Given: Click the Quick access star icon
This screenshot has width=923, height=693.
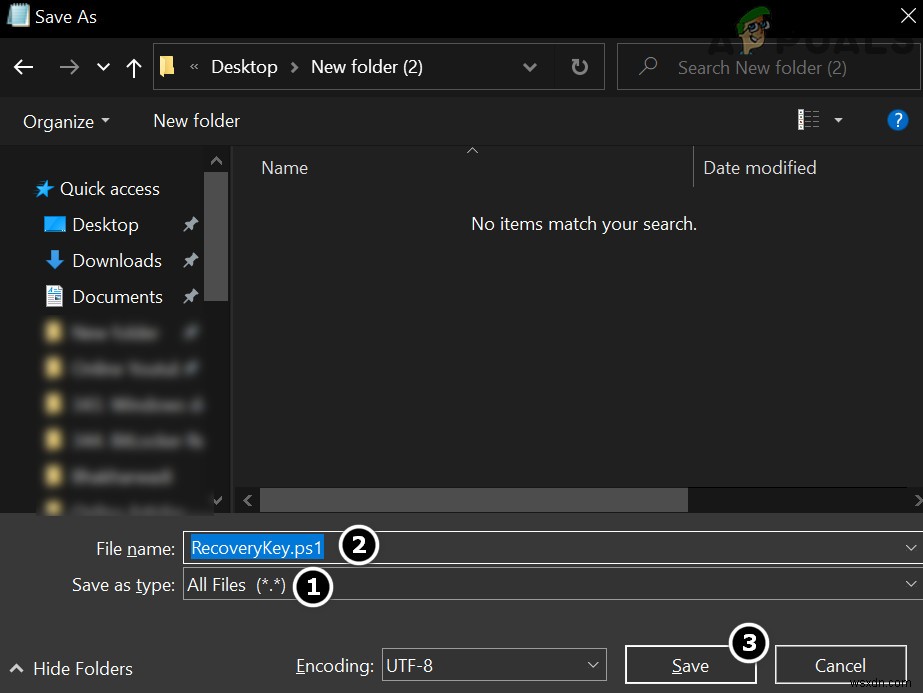Looking at the screenshot, I should pyautogui.click(x=44, y=188).
